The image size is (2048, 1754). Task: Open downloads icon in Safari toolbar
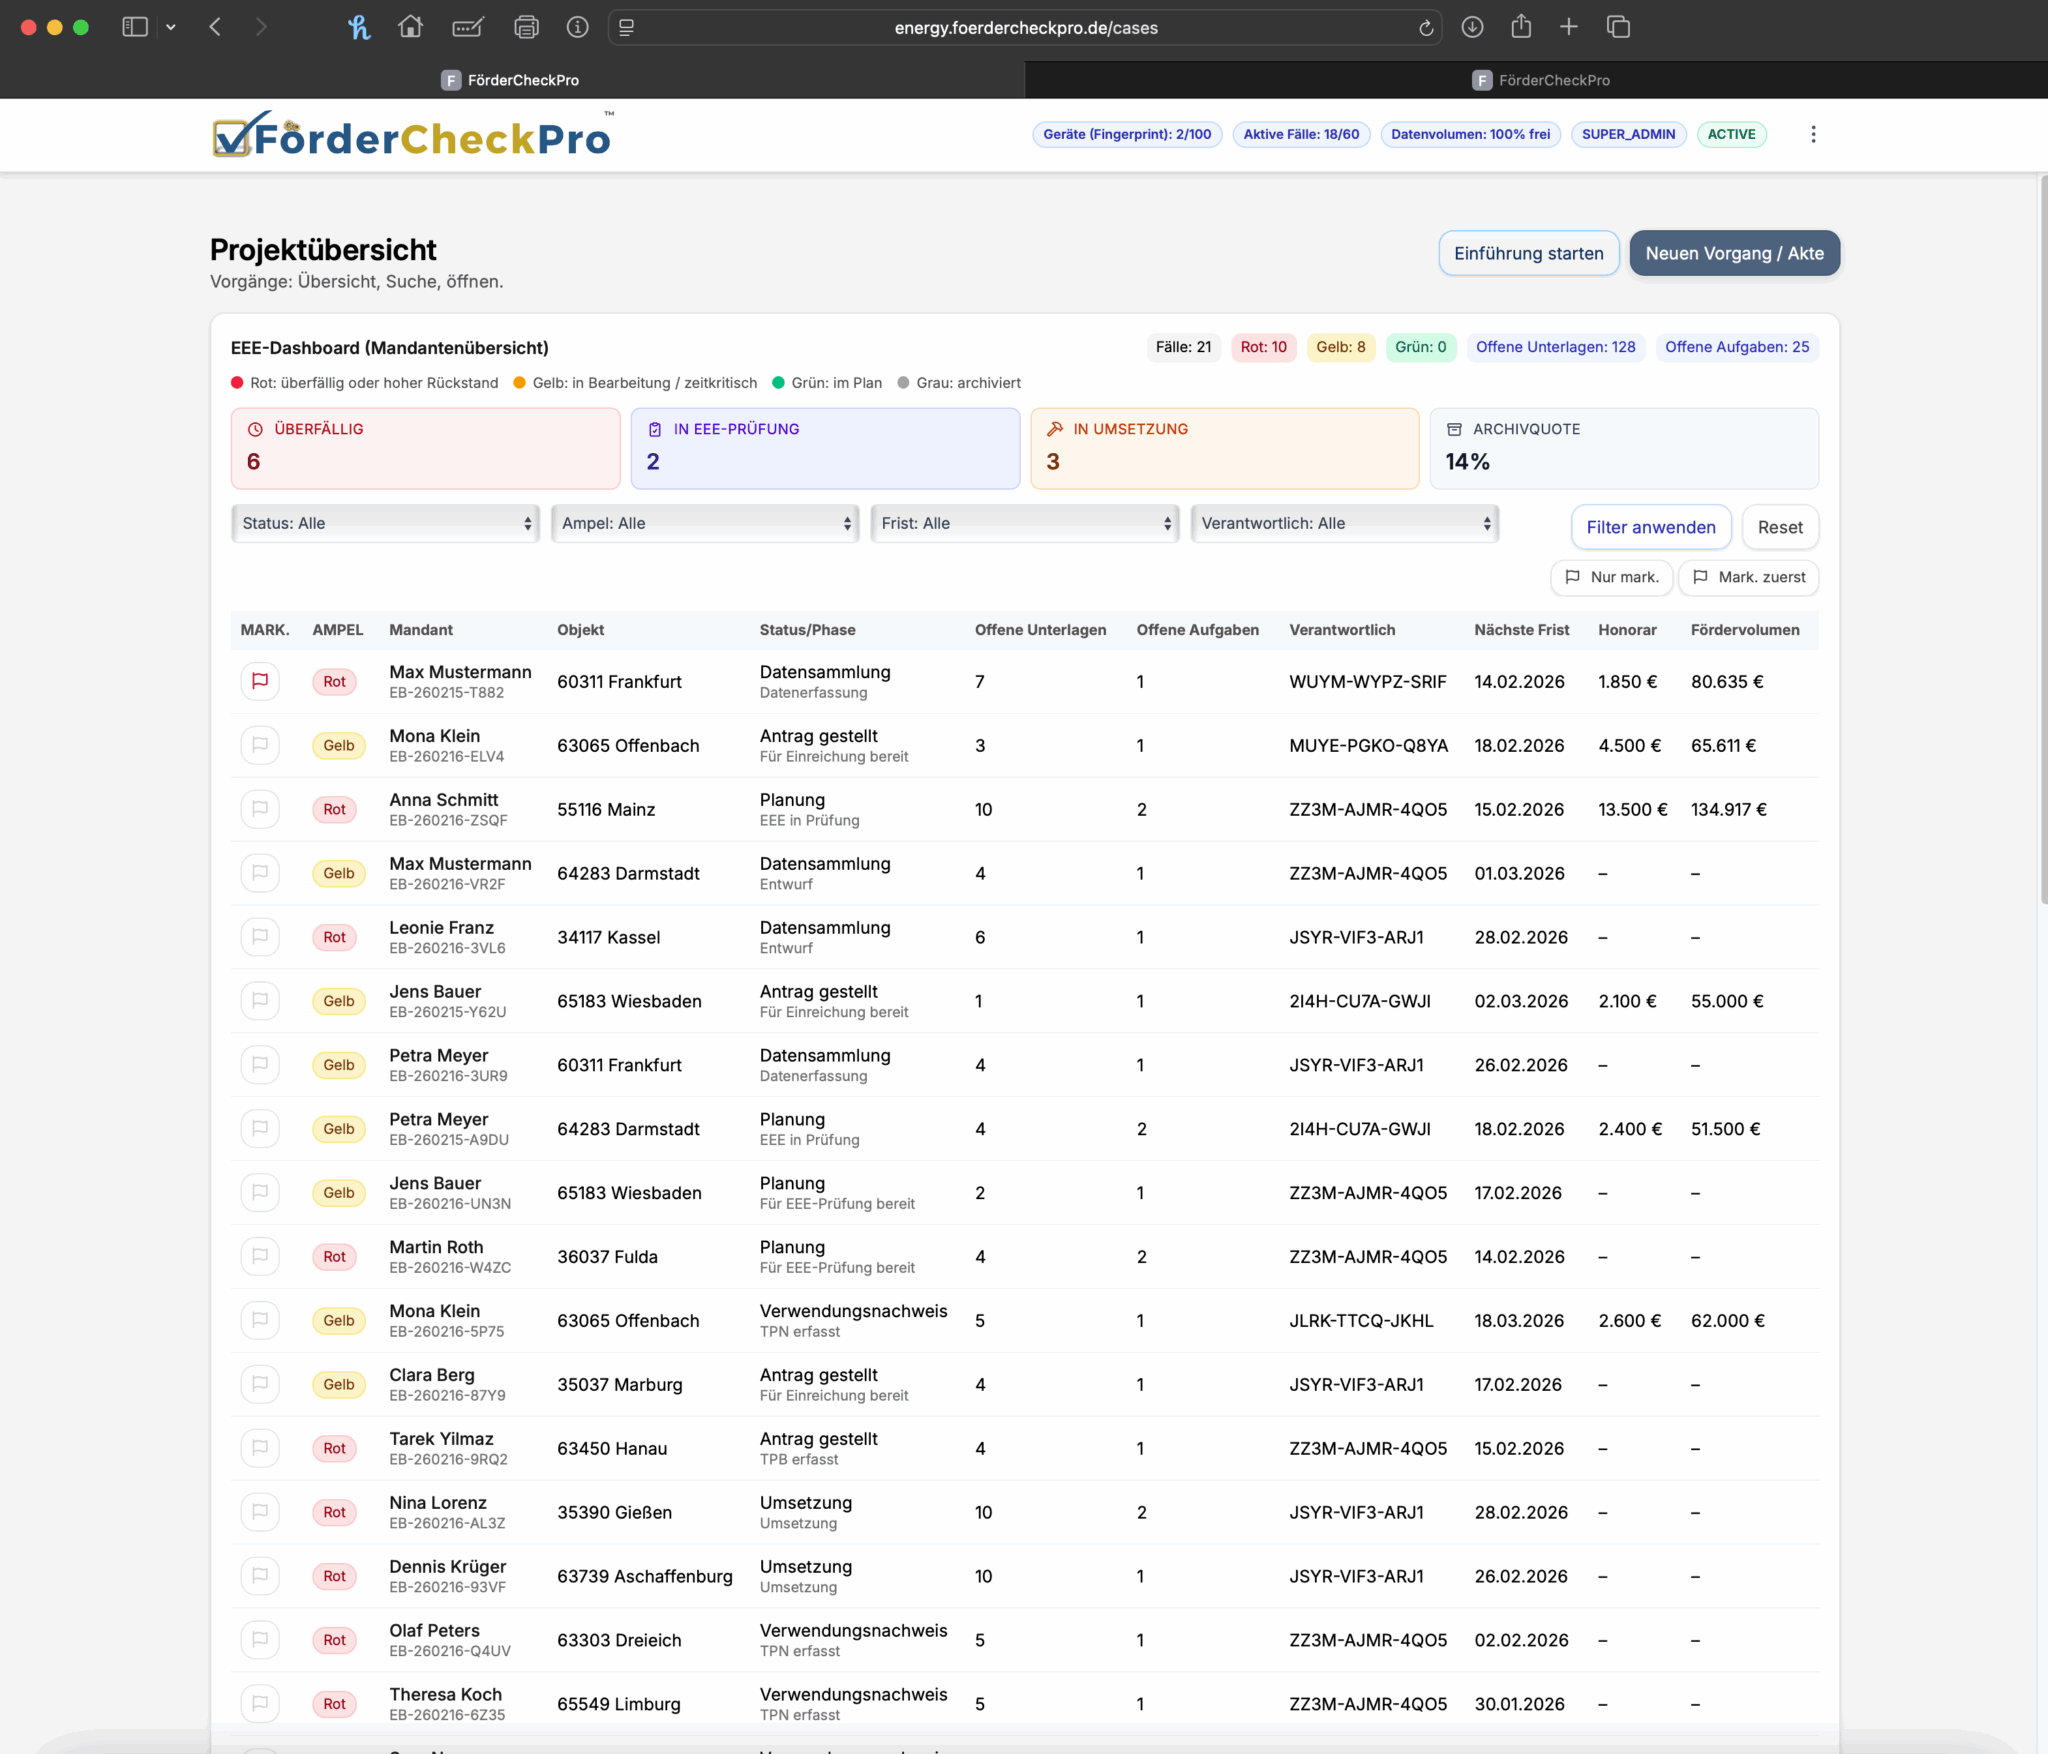1472,27
